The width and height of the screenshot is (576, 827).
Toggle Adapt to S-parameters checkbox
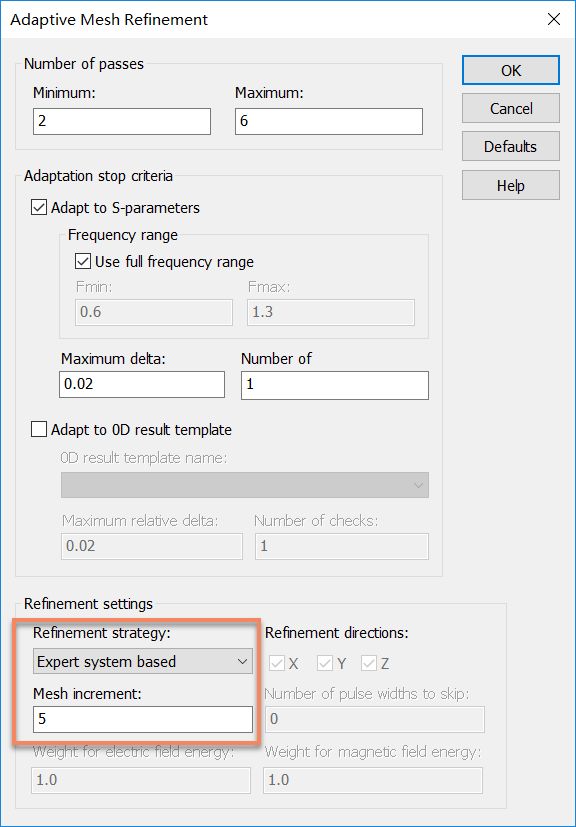coord(39,207)
